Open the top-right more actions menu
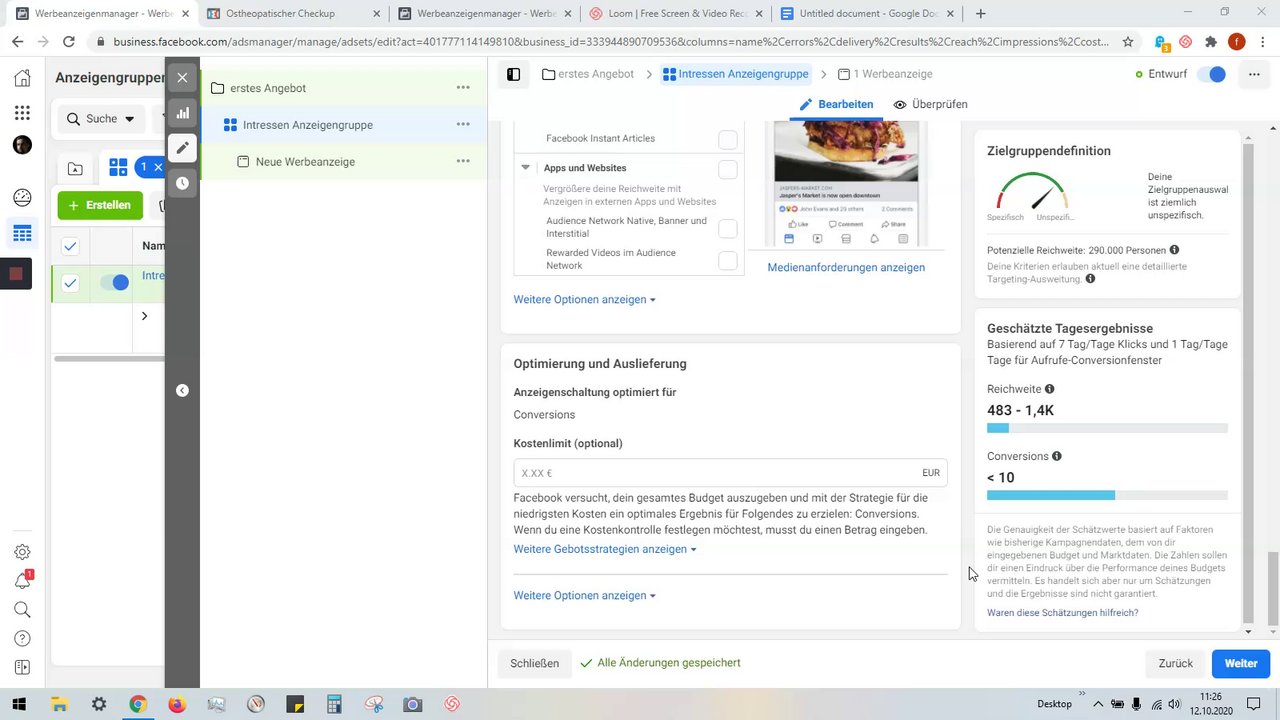The image size is (1280, 720). click(x=1254, y=75)
